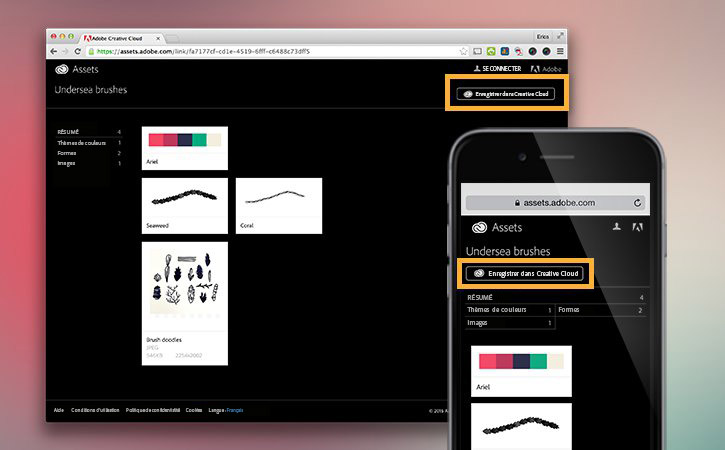Viewport: 725px width, 450px height.
Task: Open the Coral brush thumbnail
Action: [x=279, y=206]
